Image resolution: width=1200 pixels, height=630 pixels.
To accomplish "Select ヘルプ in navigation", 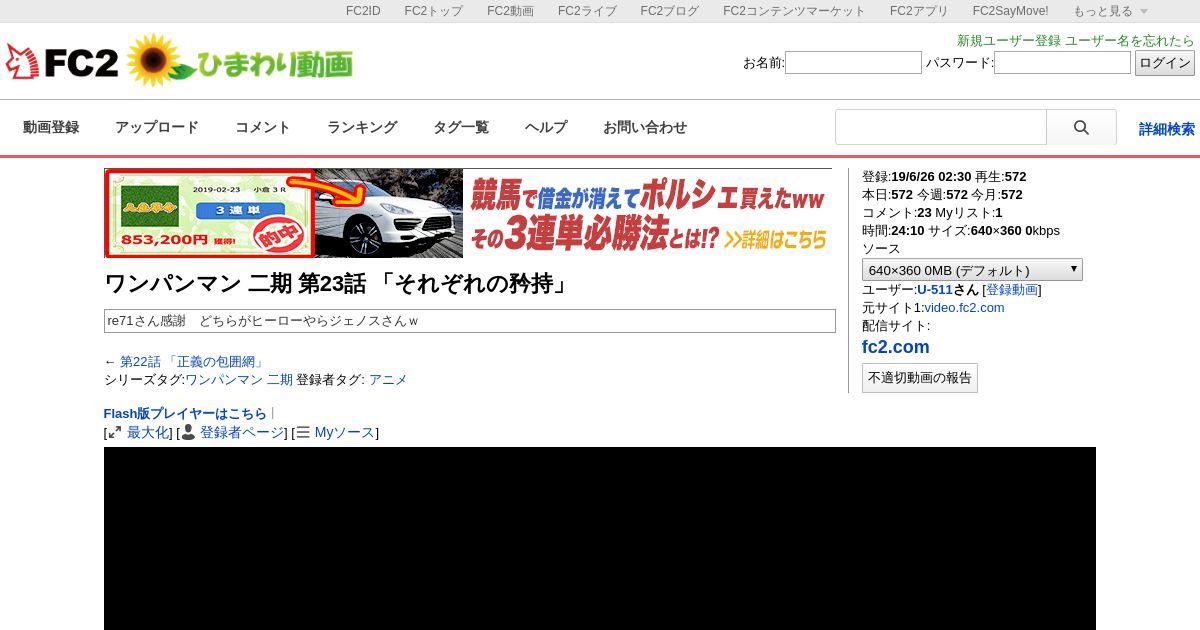I will tap(546, 127).
